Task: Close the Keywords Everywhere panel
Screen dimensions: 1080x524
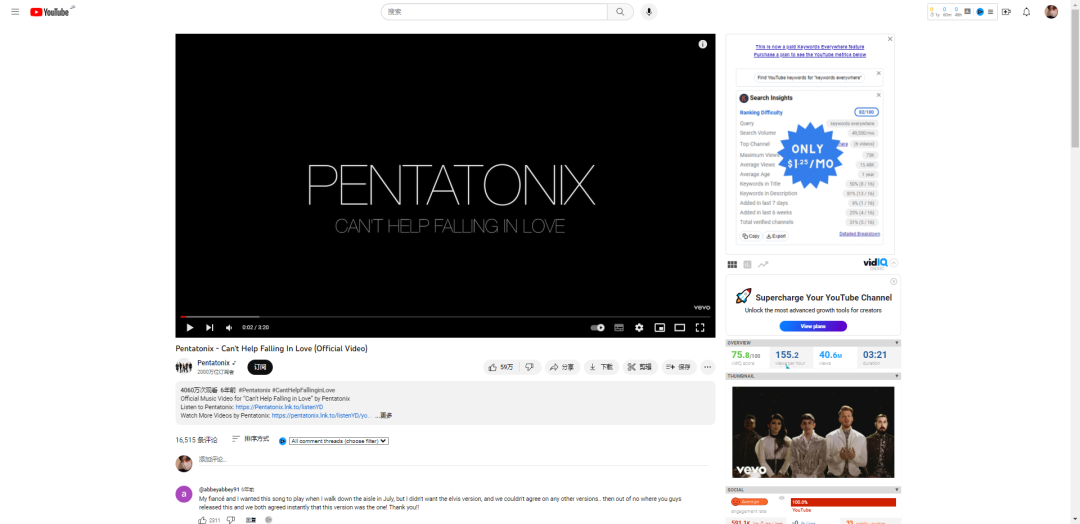Action: coord(890,39)
